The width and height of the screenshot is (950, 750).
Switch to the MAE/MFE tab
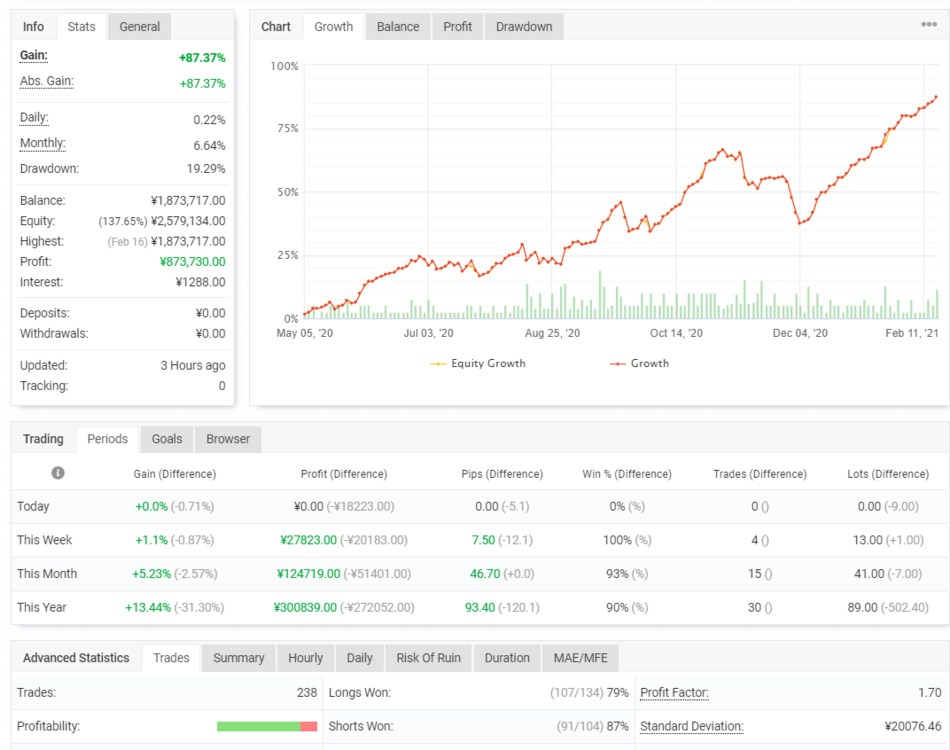coord(580,658)
